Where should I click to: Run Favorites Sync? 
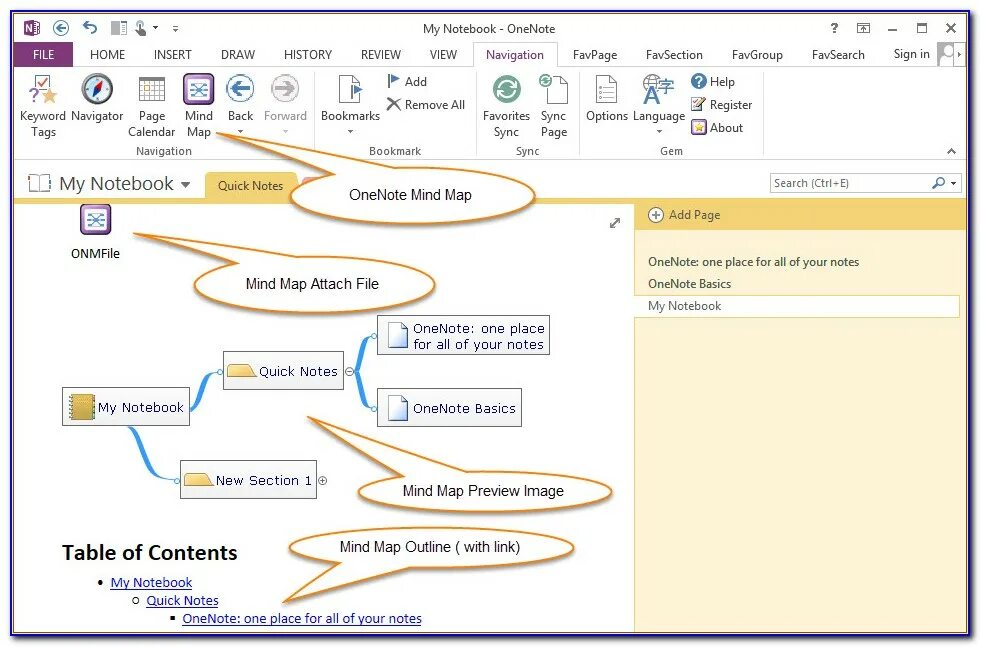(506, 105)
